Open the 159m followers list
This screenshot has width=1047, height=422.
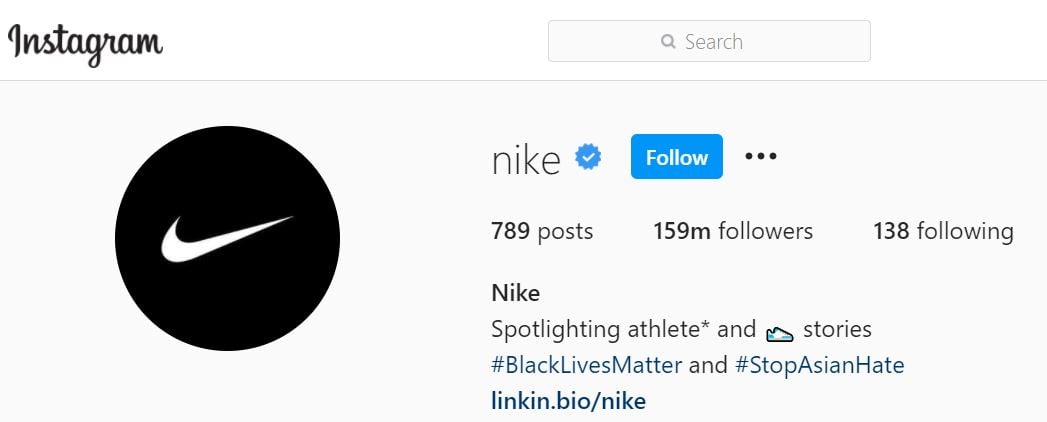pyautogui.click(x=733, y=232)
